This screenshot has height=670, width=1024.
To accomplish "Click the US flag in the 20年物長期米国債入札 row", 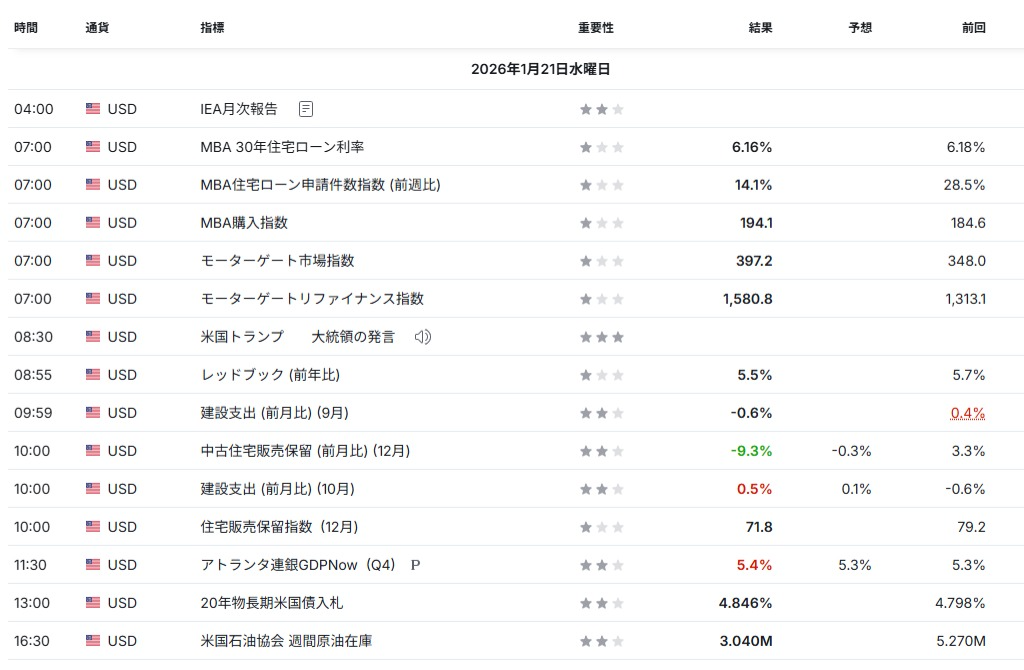I will pyautogui.click(x=93, y=603).
